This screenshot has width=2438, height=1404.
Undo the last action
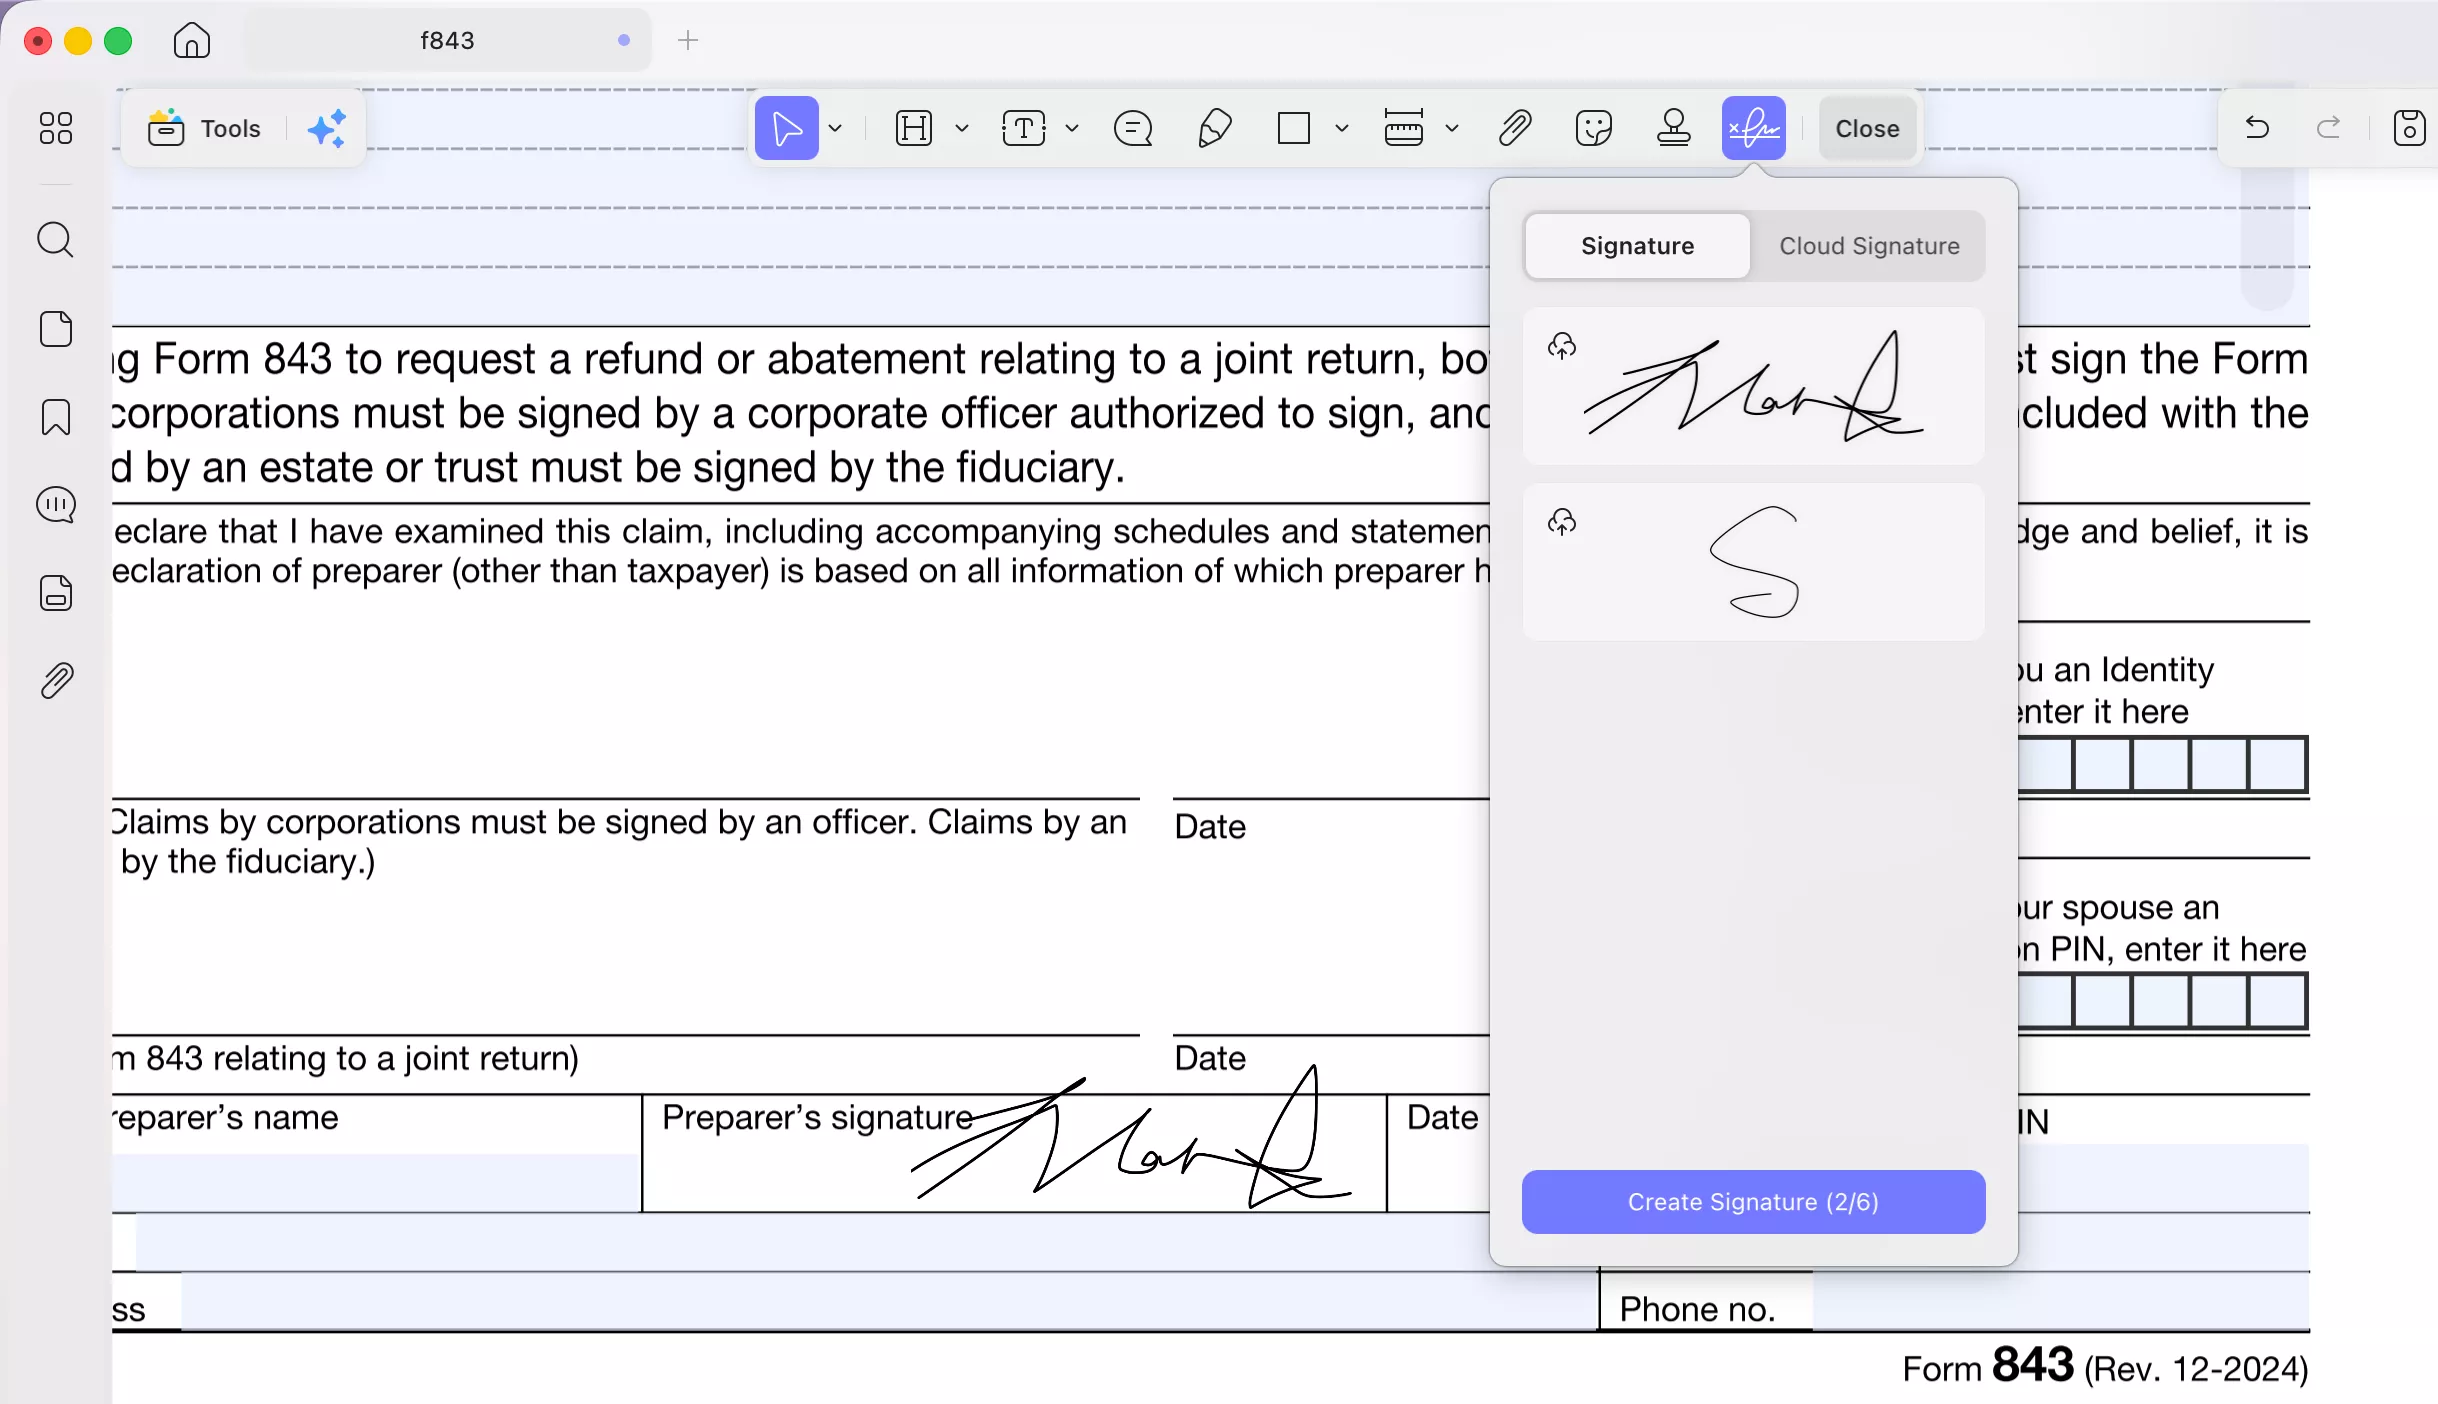coord(2257,128)
